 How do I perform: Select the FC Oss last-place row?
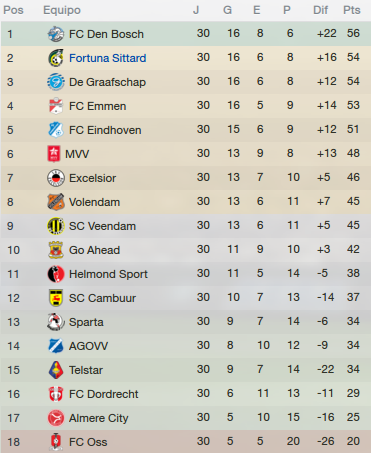point(185,441)
